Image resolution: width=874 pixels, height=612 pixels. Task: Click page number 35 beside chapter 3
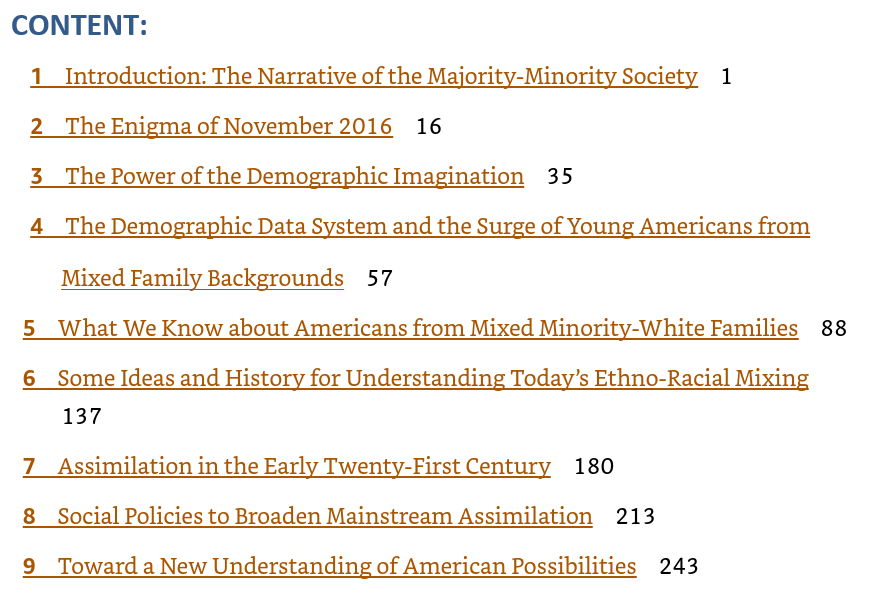pos(560,177)
